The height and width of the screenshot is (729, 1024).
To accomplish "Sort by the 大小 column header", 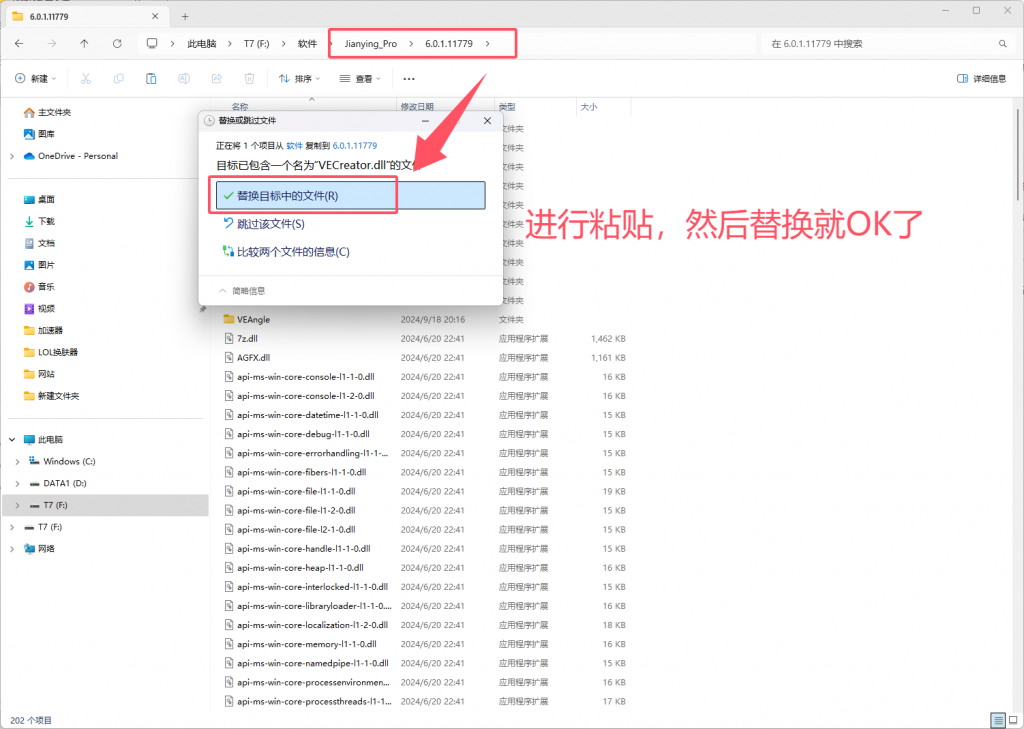I will point(588,106).
